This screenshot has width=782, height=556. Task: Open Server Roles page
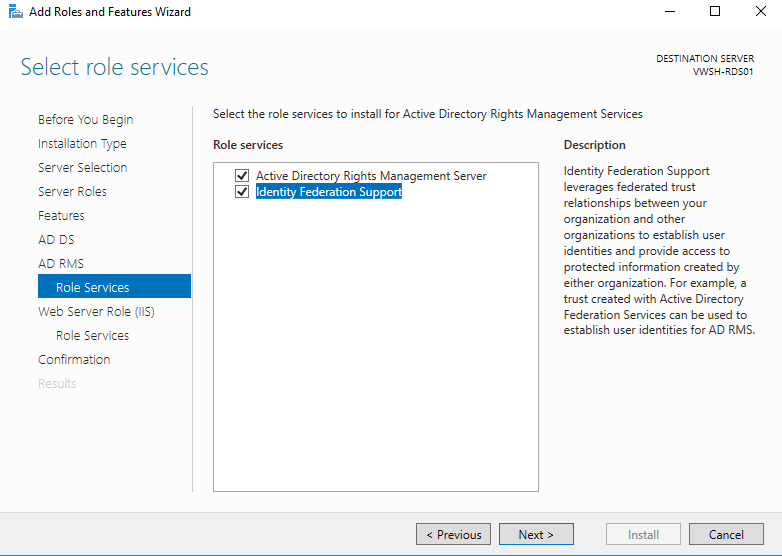(72, 191)
